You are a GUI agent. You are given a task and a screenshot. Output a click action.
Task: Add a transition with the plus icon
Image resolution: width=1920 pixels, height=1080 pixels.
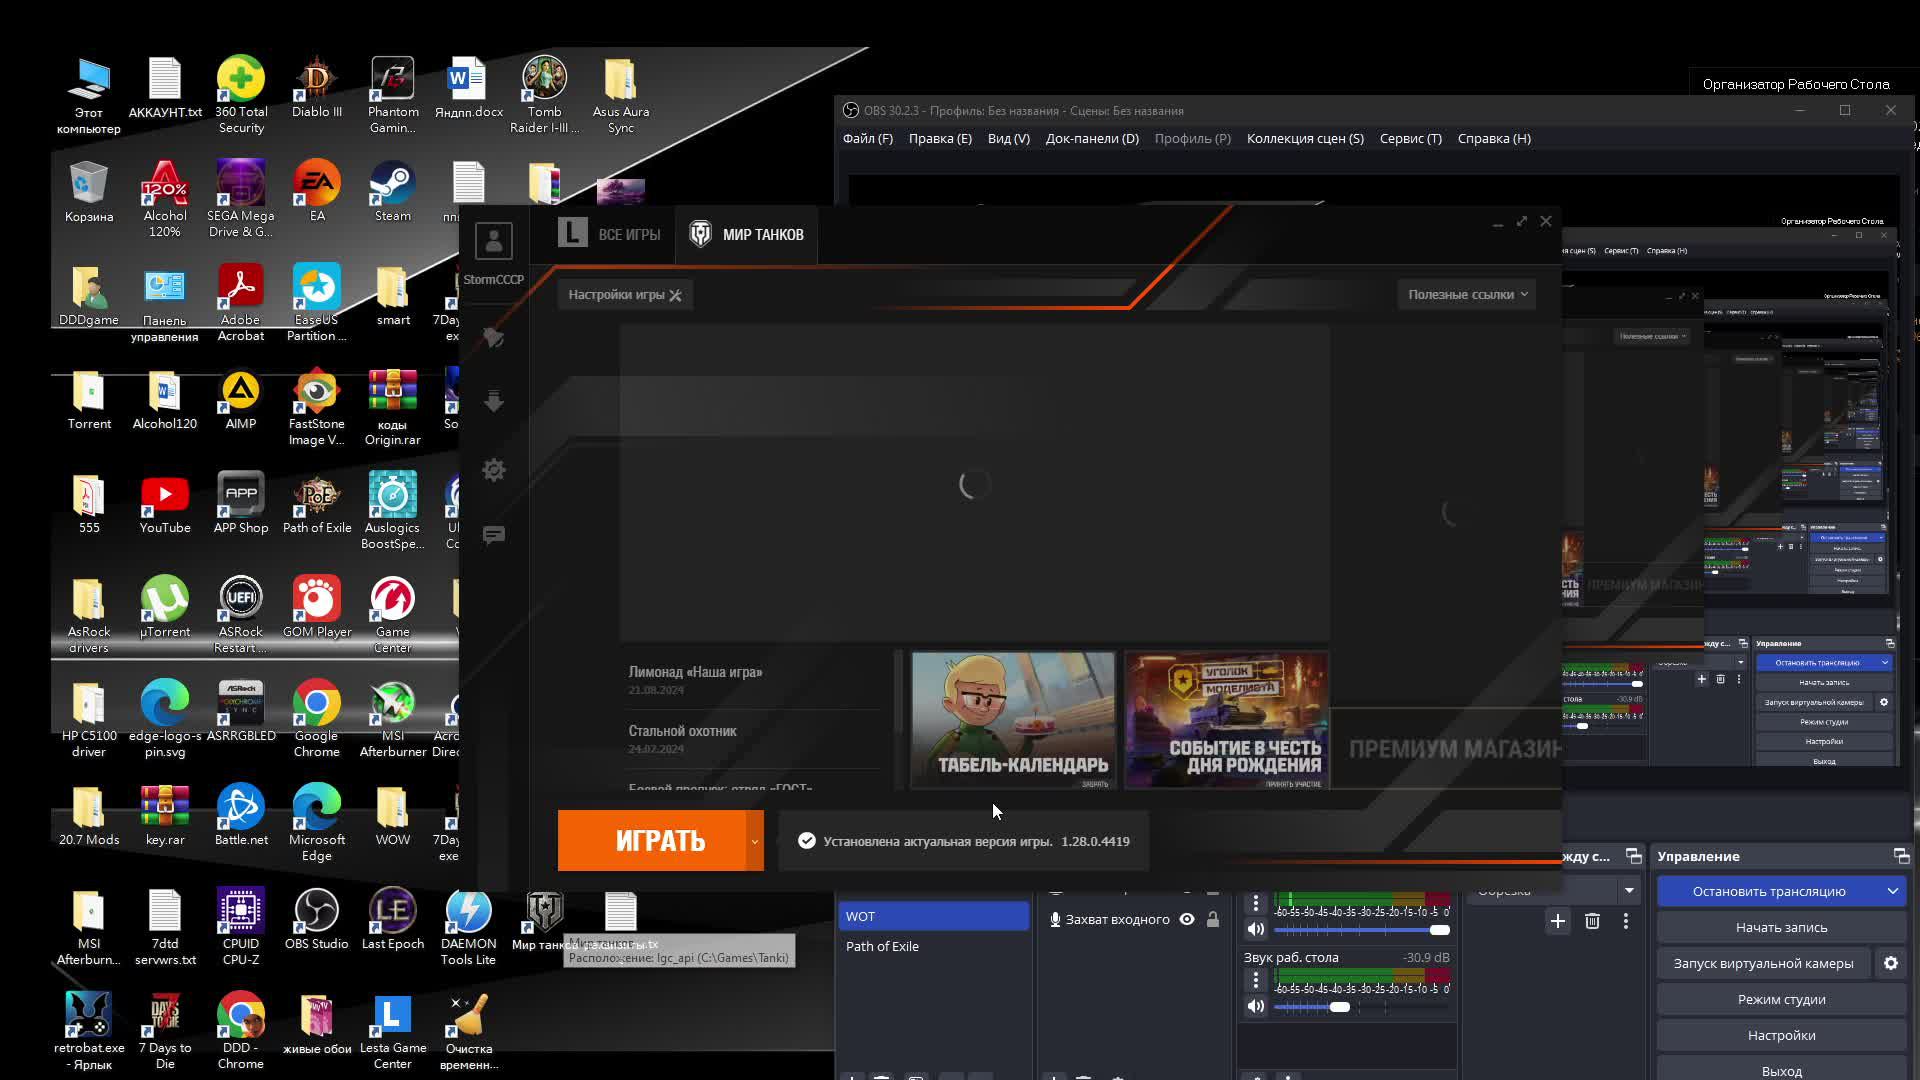click(x=1557, y=921)
